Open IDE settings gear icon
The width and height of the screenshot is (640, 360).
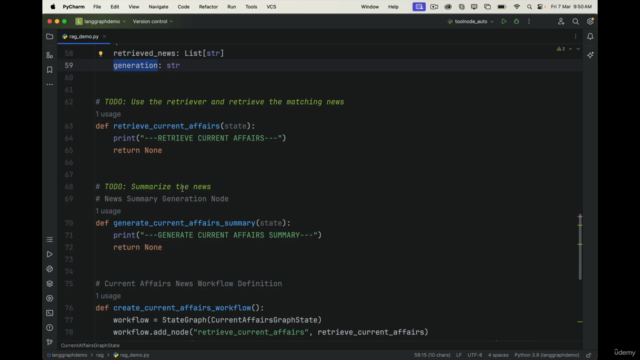(590, 21)
